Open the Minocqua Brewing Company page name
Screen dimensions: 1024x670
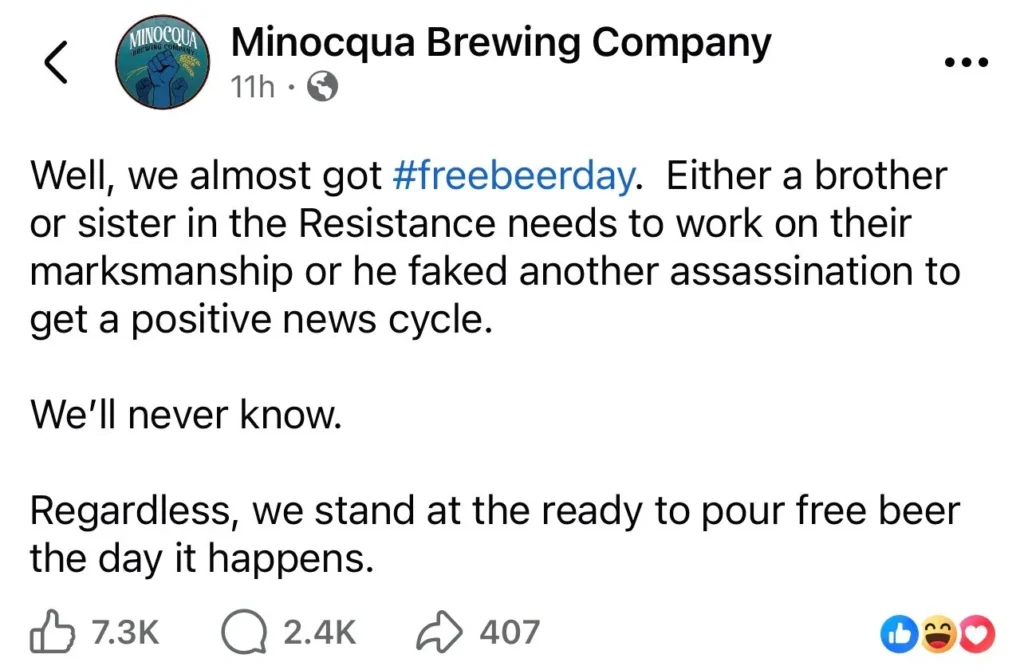pos(500,43)
